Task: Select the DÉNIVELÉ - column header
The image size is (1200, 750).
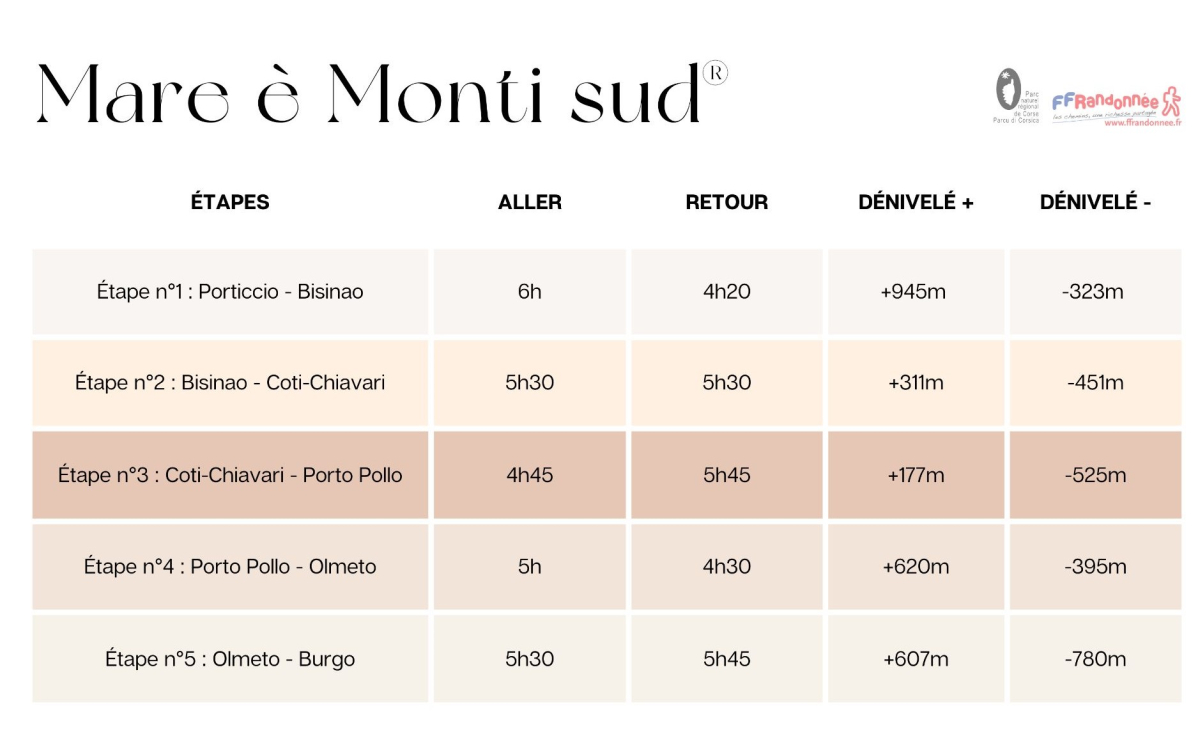Action: [1095, 202]
